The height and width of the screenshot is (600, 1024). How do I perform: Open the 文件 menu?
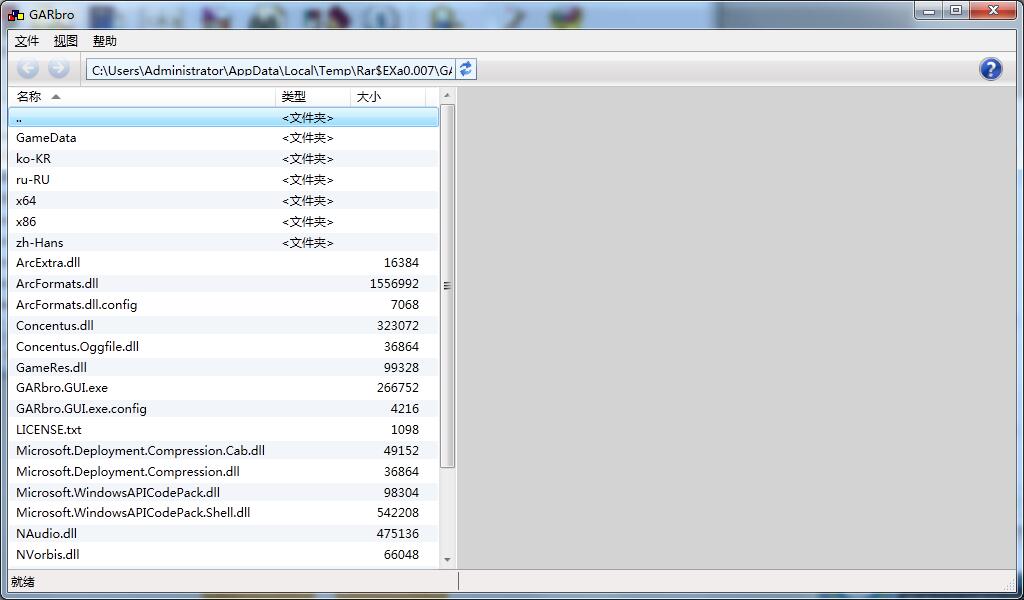pyautogui.click(x=27, y=41)
